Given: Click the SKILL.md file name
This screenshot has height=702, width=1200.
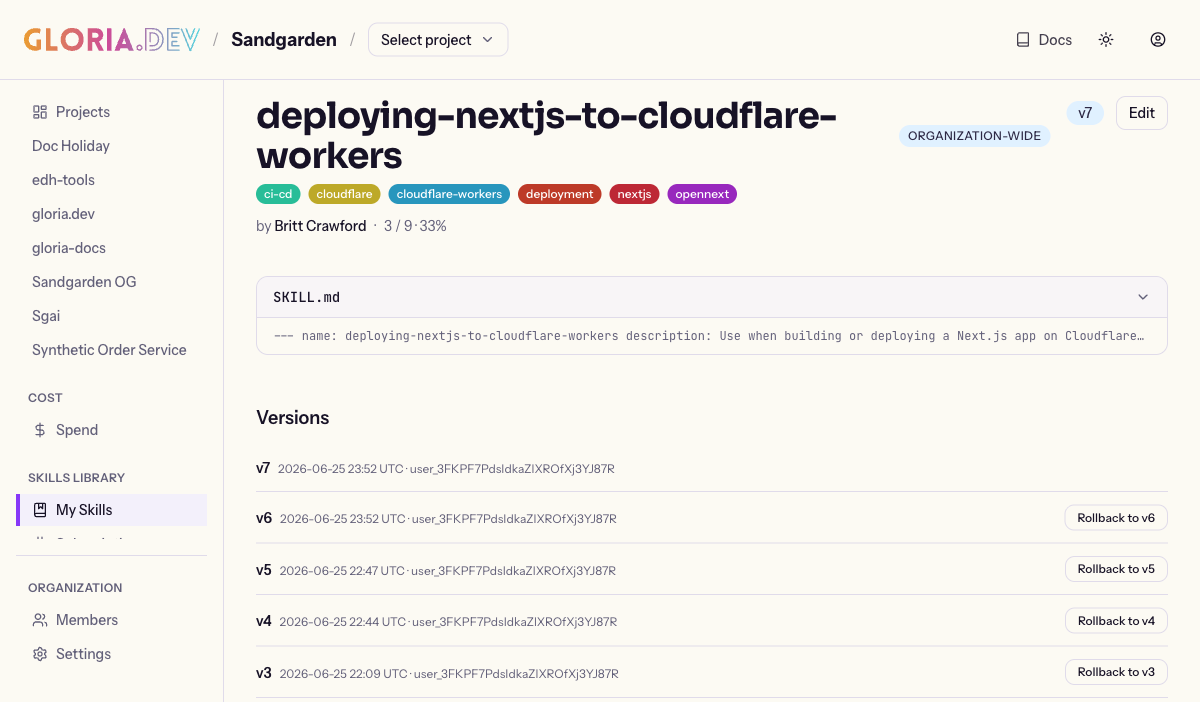Looking at the screenshot, I should (307, 298).
